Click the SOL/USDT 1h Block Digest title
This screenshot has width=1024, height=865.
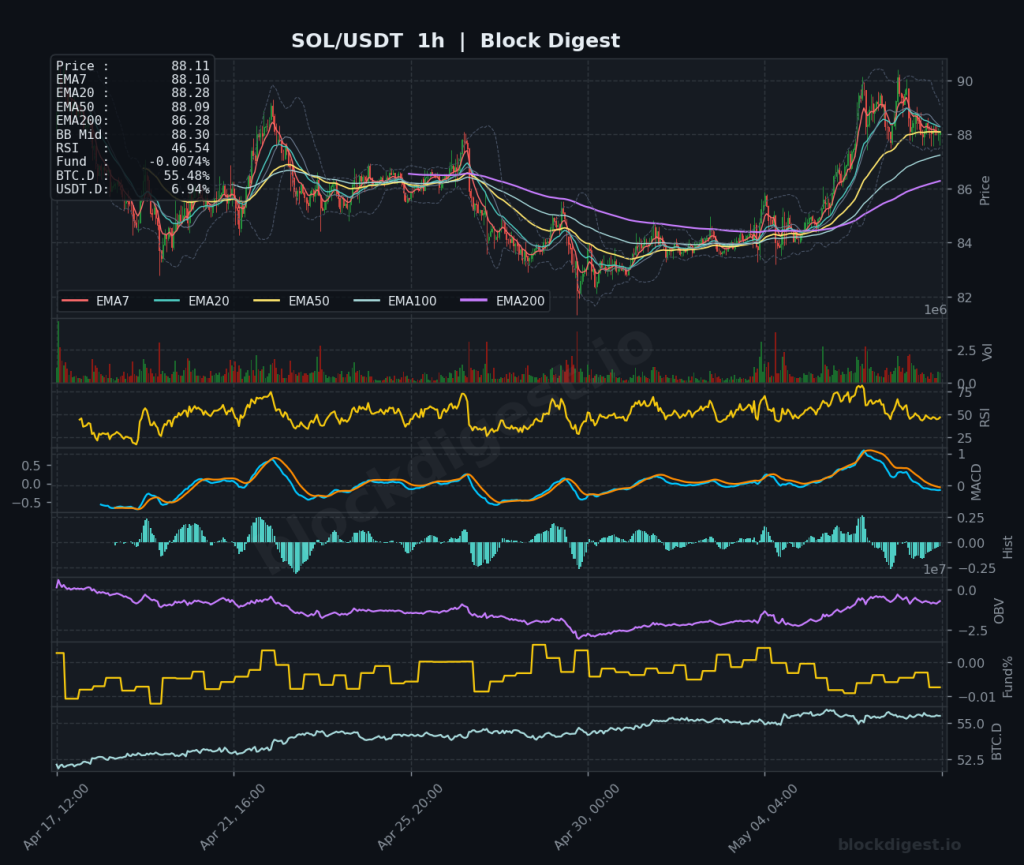pyautogui.click(x=455, y=40)
